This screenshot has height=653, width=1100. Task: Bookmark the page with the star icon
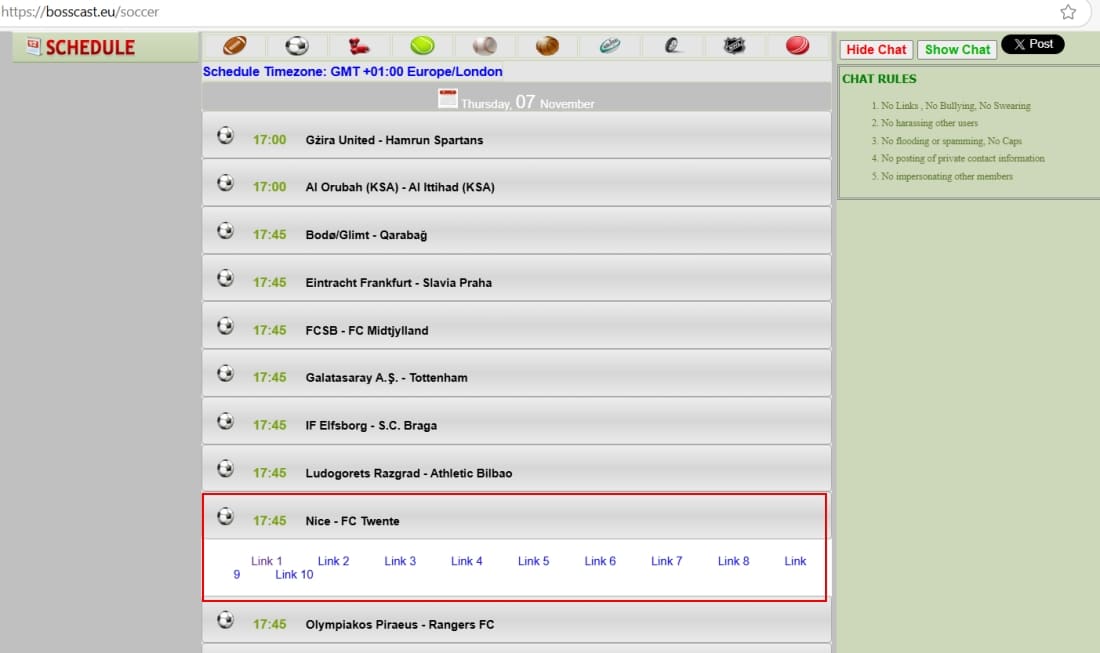coord(1068,12)
